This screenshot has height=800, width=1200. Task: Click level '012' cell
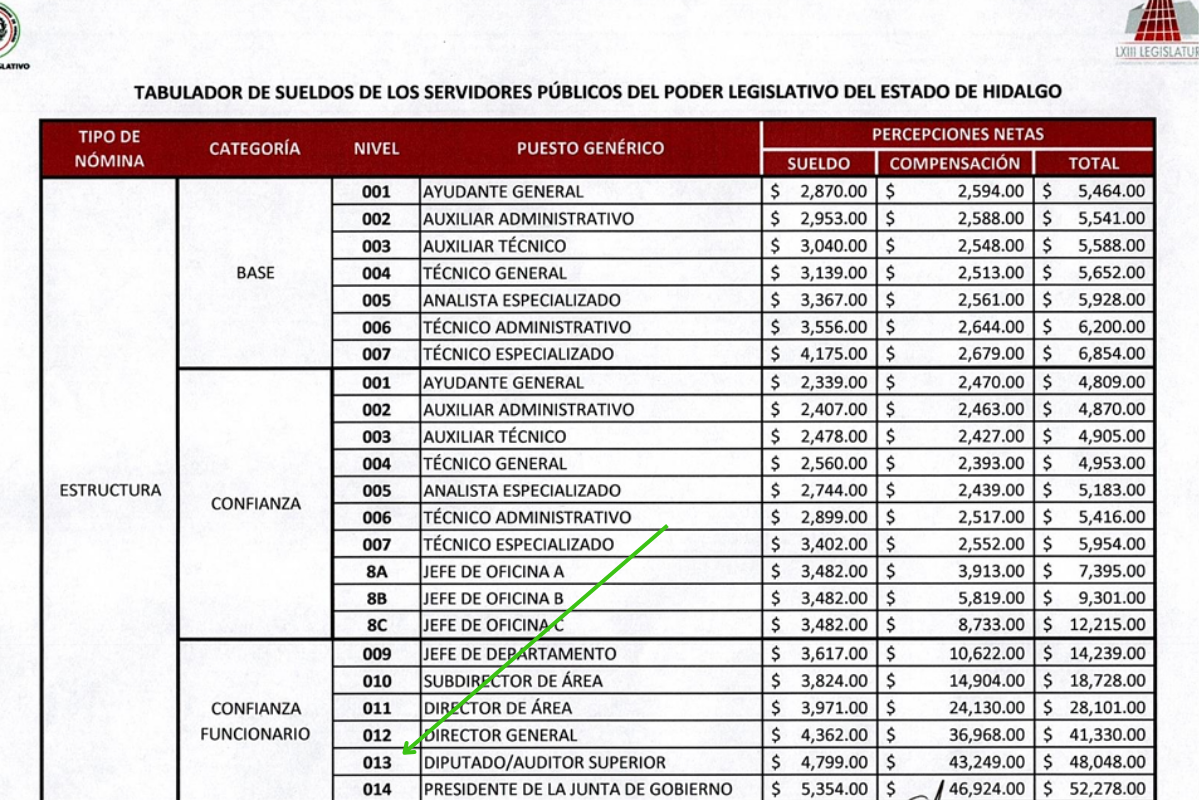coord(376,735)
